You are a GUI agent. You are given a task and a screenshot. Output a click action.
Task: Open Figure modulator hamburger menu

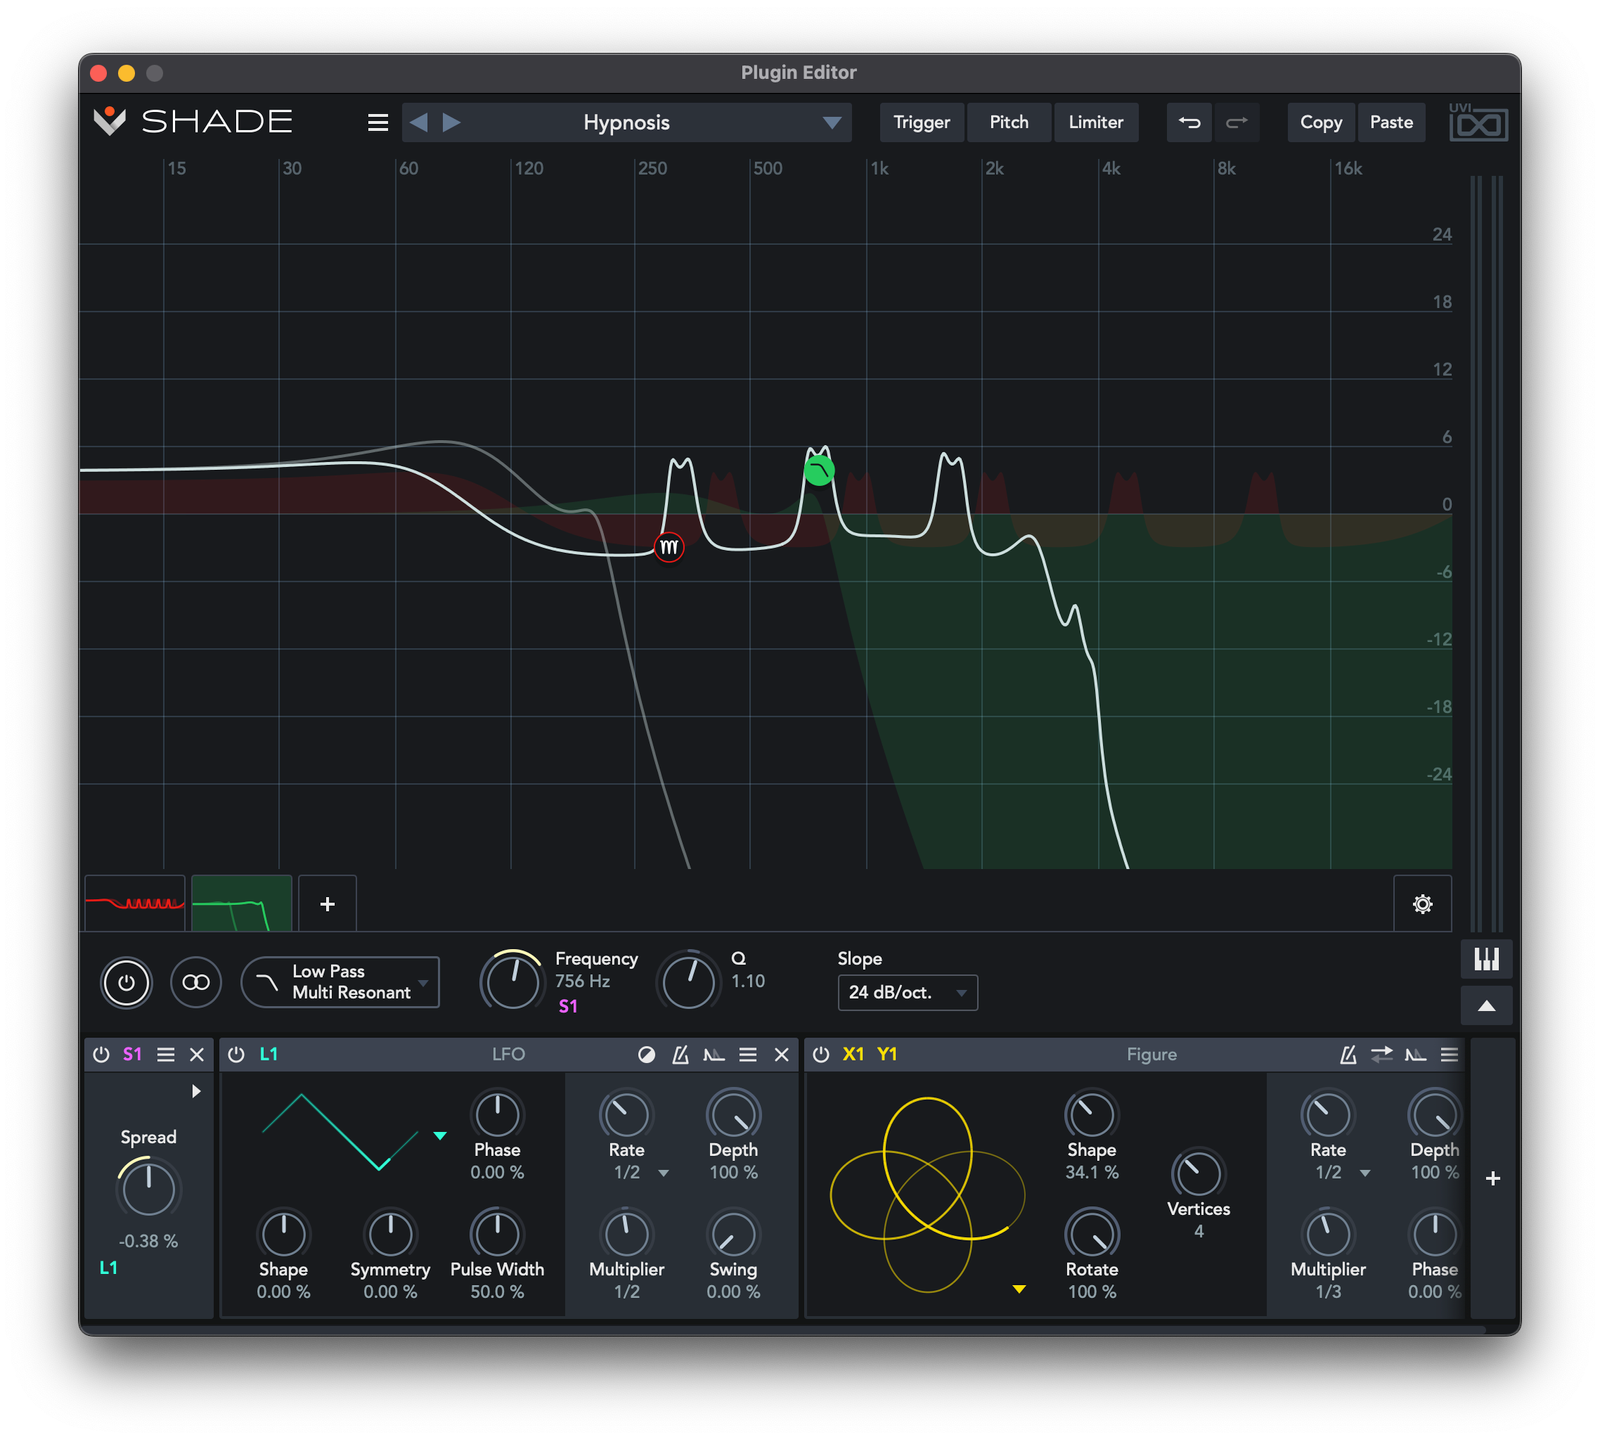pyautogui.click(x=1449, y=1054)
